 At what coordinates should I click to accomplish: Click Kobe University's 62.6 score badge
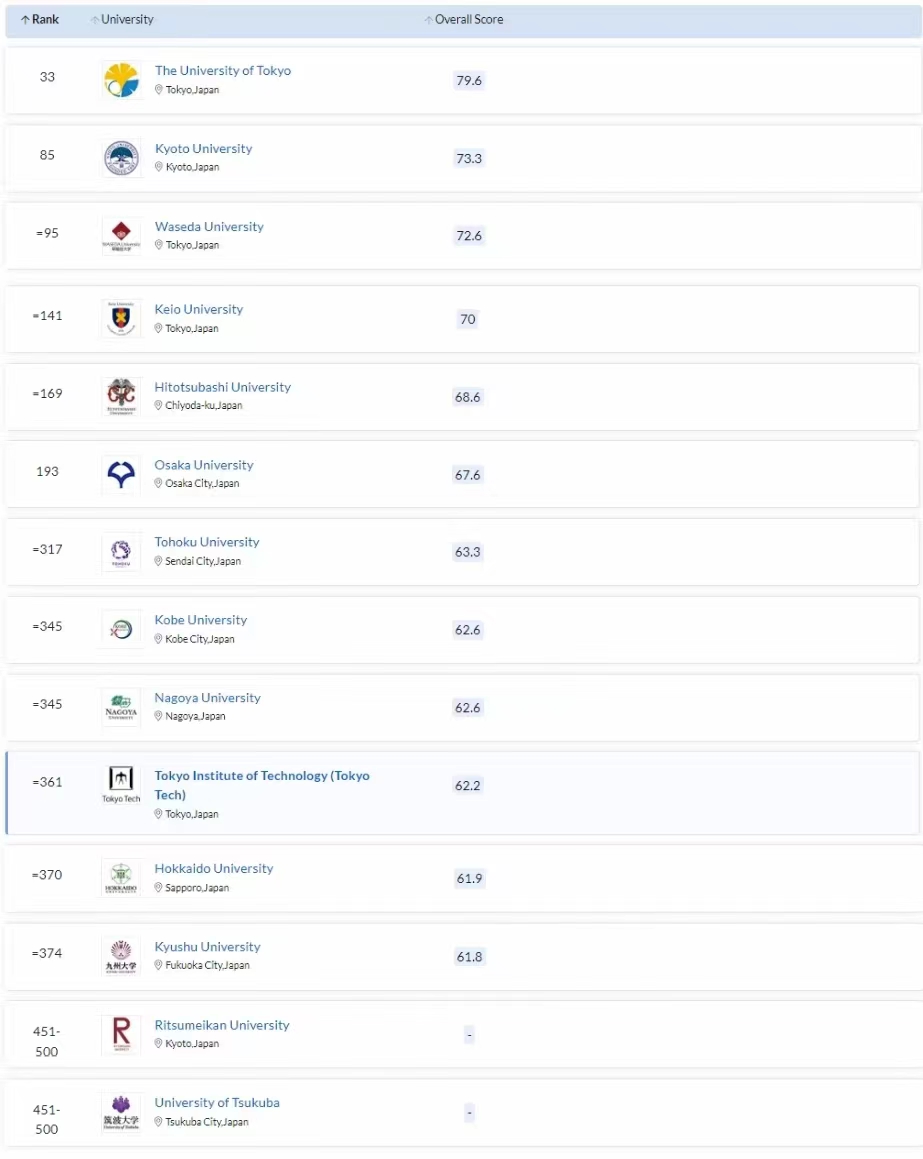468,630
